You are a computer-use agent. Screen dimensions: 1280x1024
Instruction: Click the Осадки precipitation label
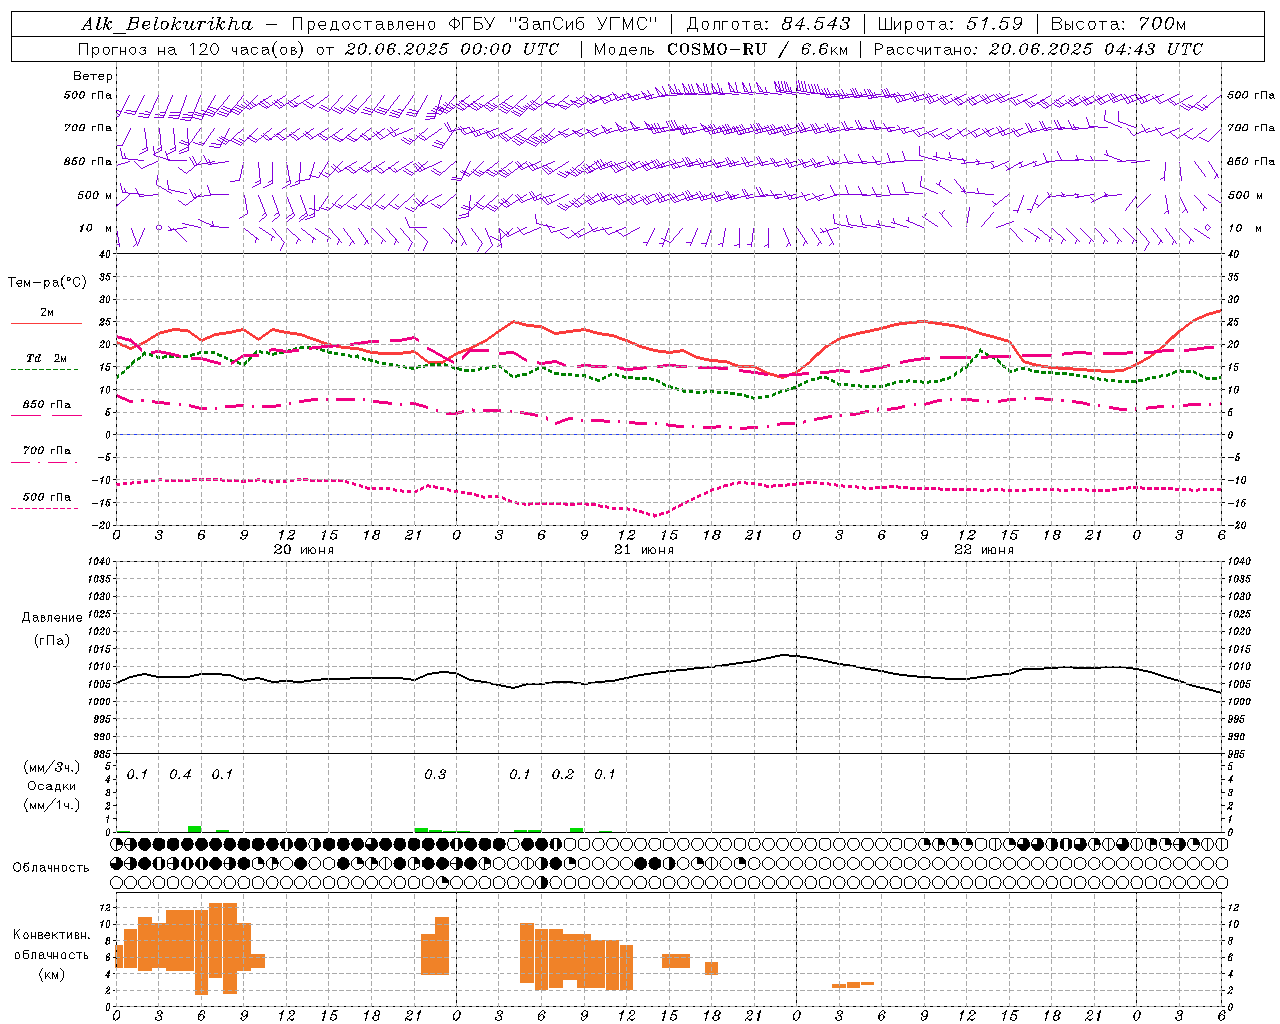pos(52,786)
